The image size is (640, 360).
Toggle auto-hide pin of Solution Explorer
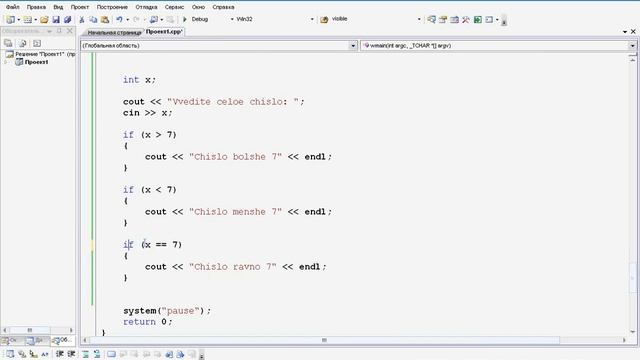(x=60, y=31)
